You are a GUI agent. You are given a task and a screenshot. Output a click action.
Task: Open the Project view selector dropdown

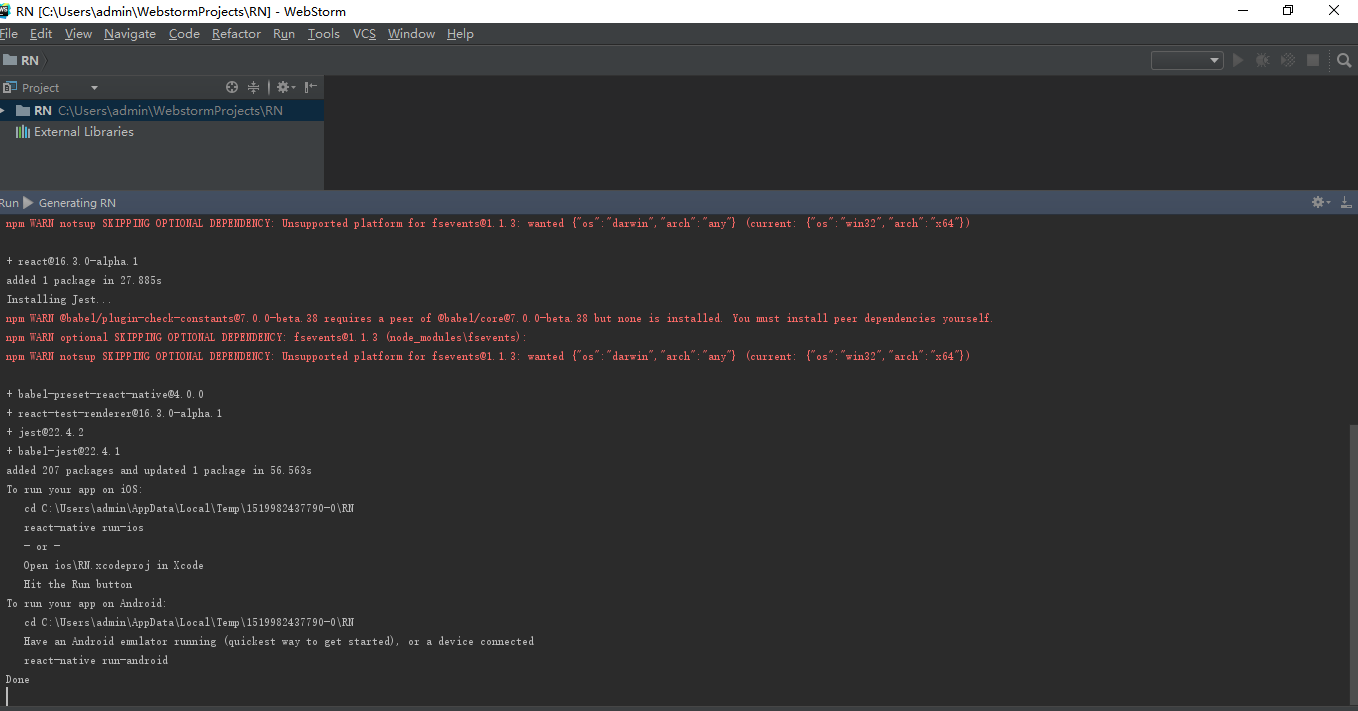(x=94, y=88)
